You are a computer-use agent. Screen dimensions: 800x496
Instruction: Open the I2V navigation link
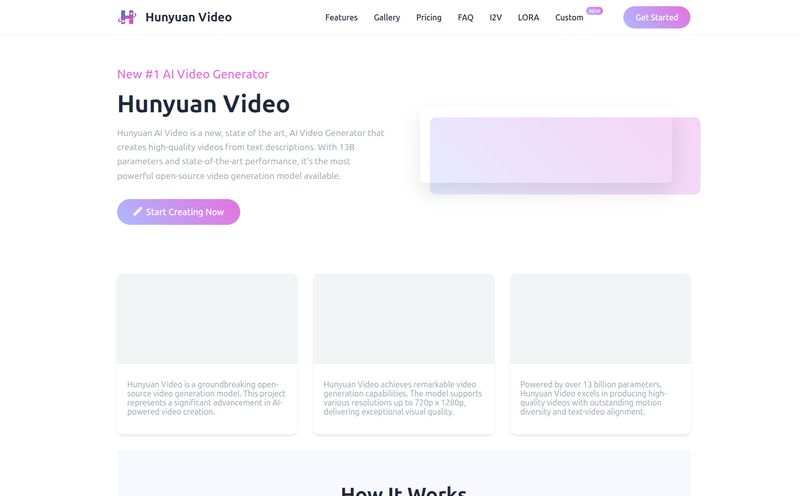495,17
